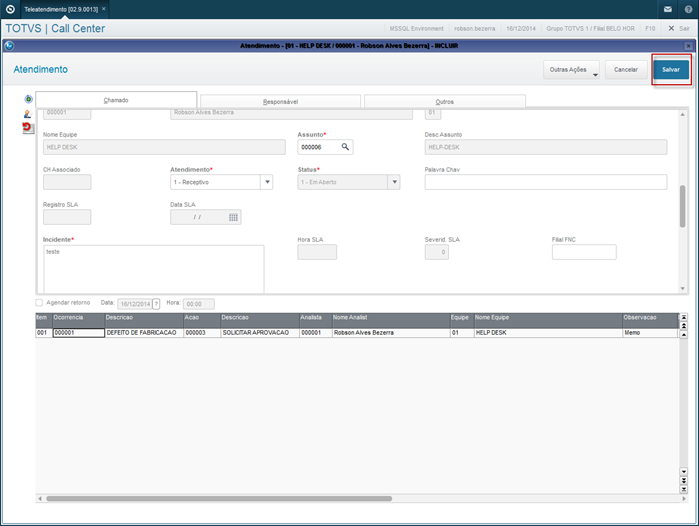The image size is (699, 526).
Task: Click the green circular icon beside the Chamado tab
Action: click(29, 99)
